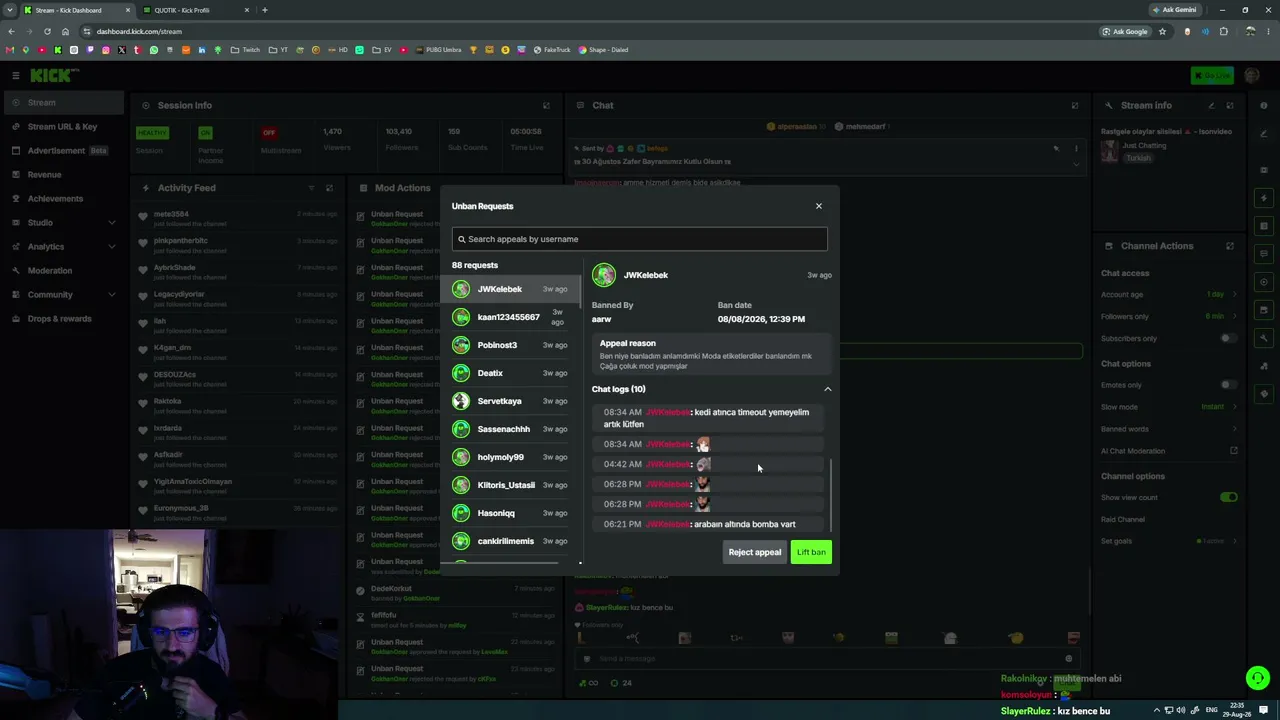
Task: Open Hasoniqq unban request
Action: (x=510, y=513)
